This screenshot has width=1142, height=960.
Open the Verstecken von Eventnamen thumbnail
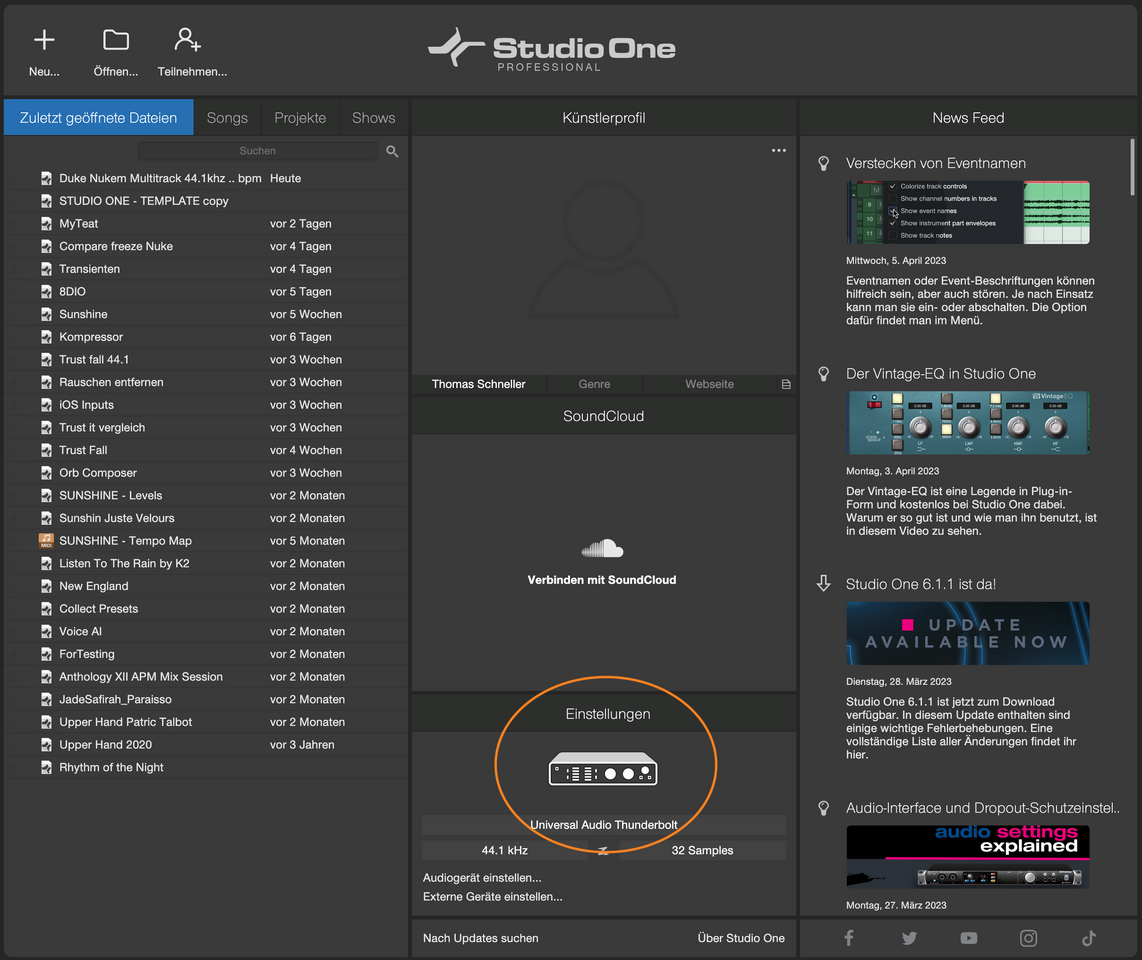coord(968,212)
